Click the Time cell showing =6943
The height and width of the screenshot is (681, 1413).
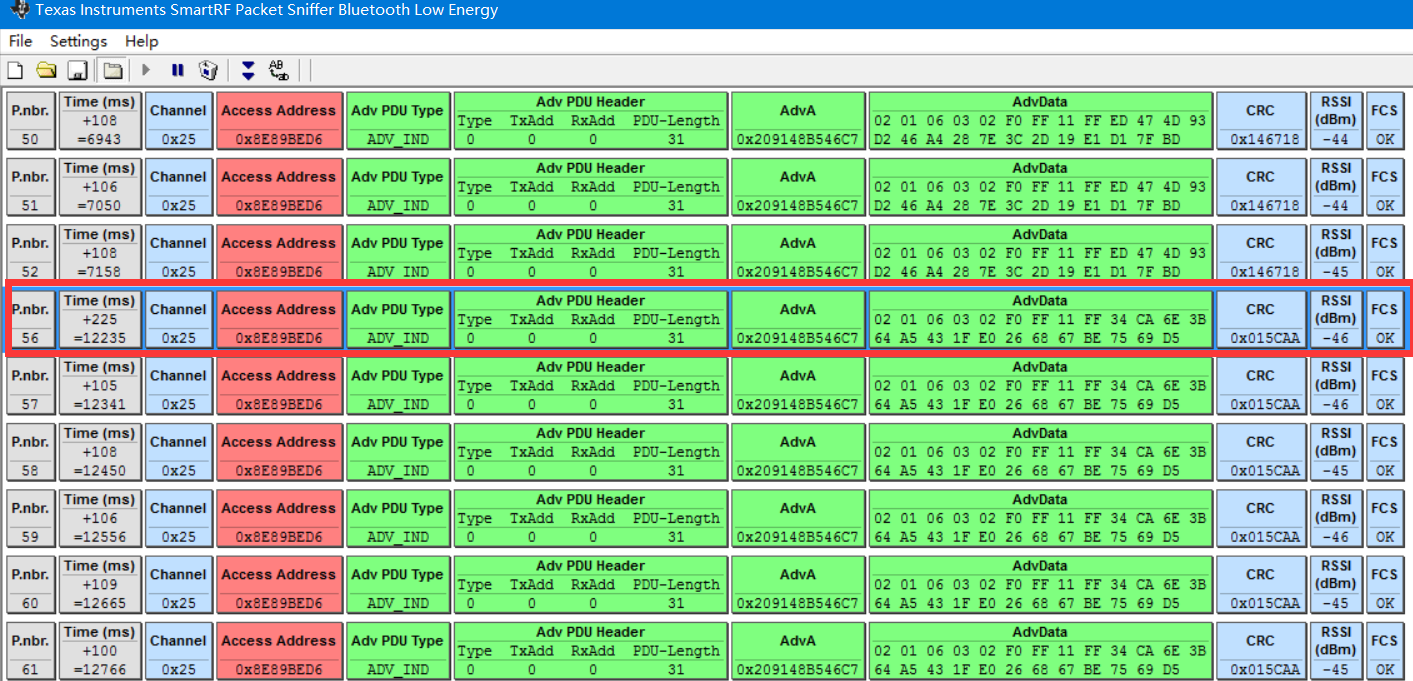point(100,120)
